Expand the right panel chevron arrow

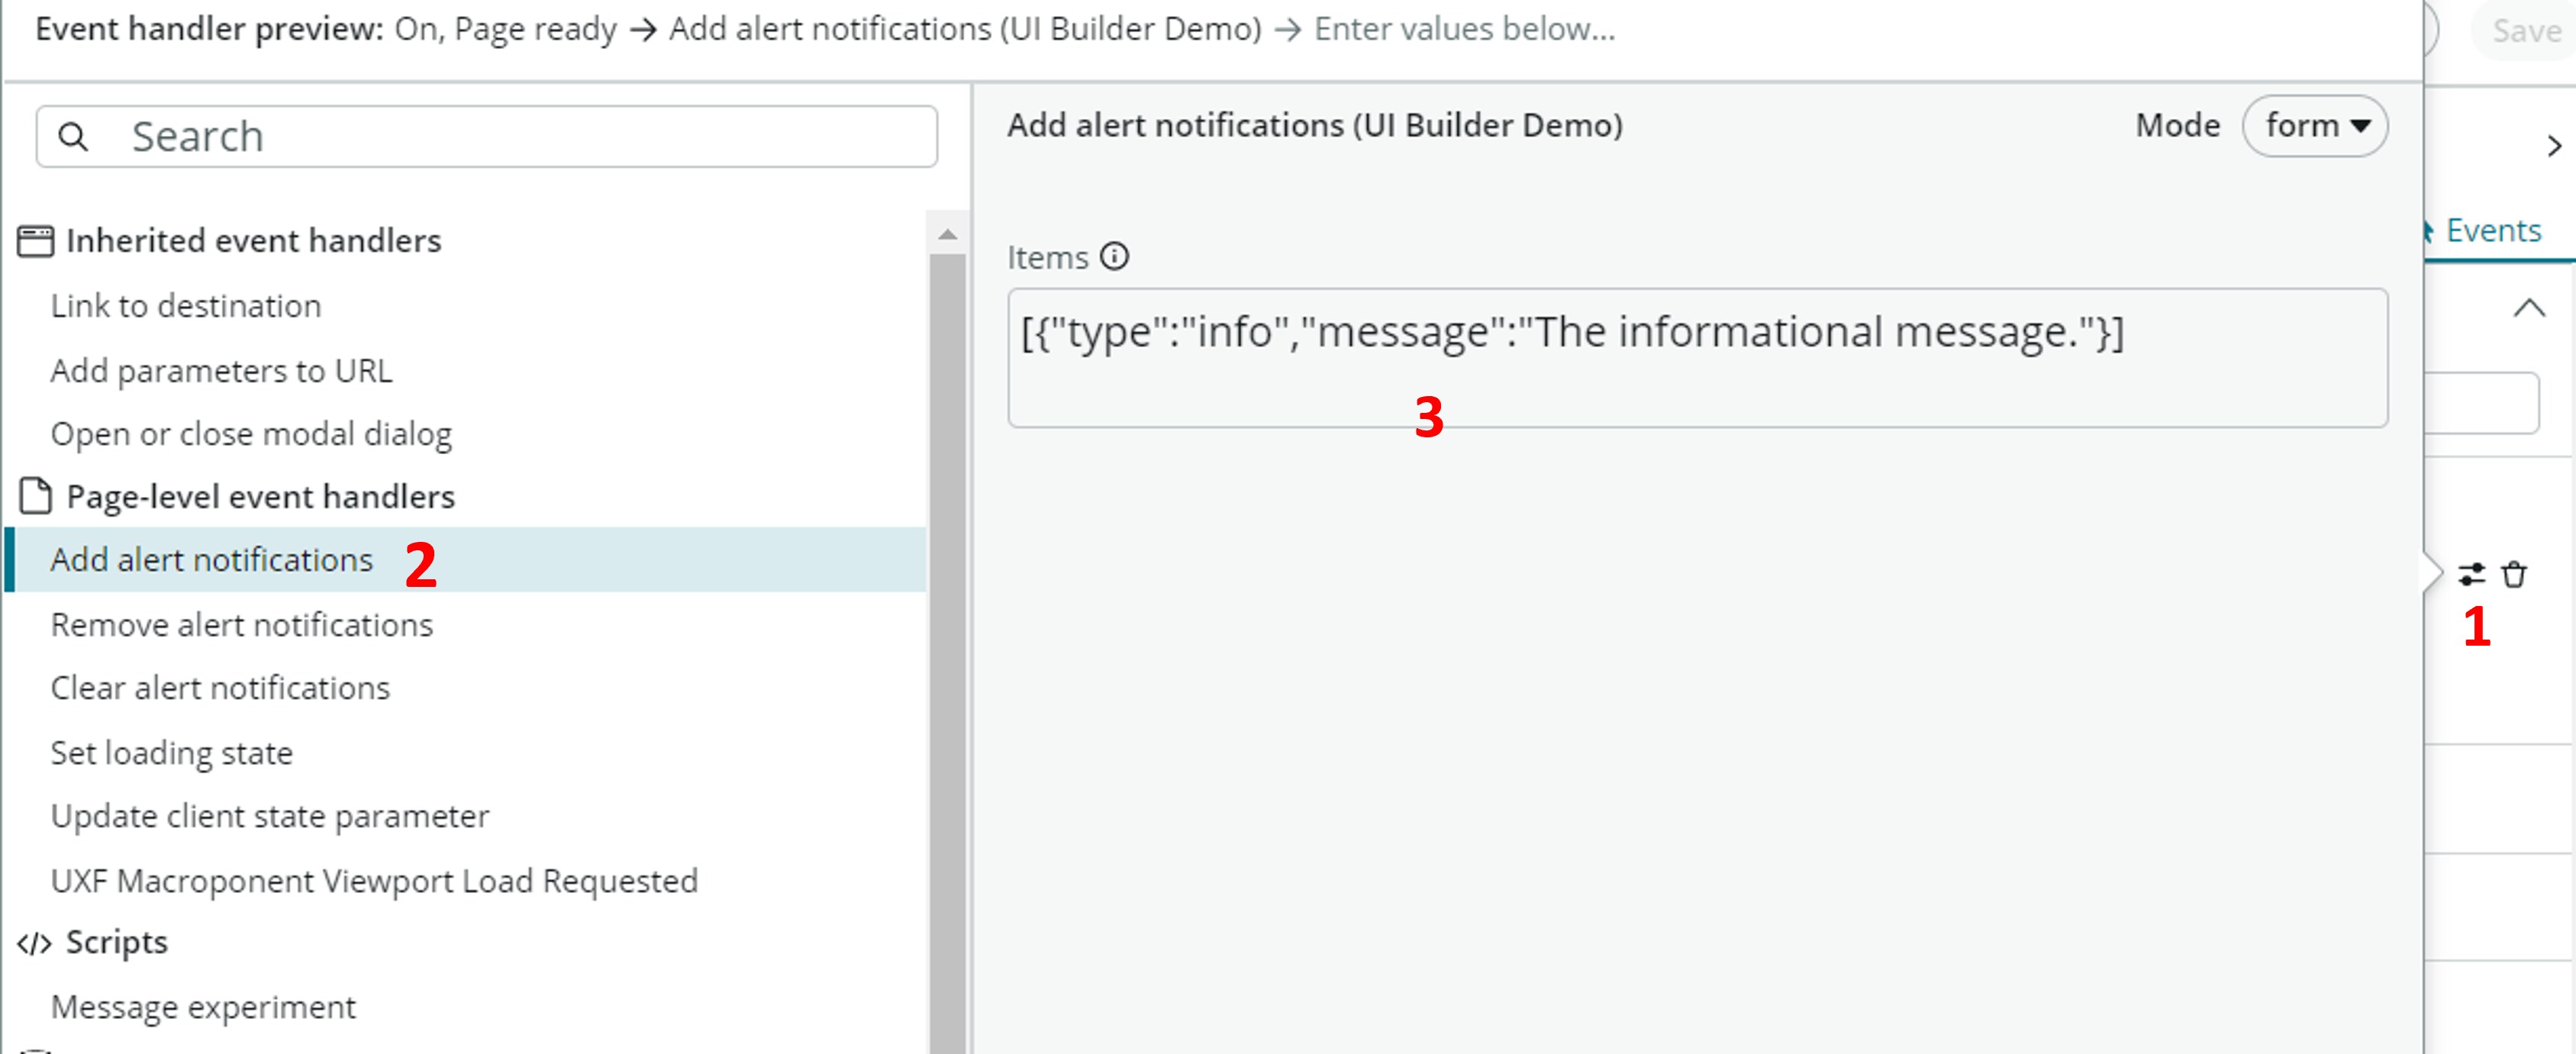tap(2554, 146)
